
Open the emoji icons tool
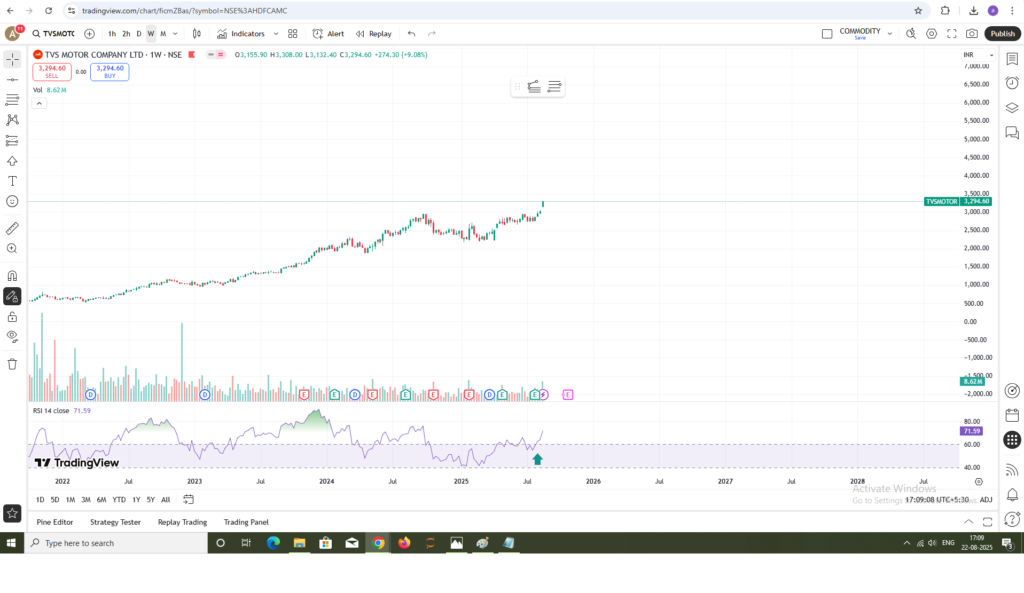click(12, 201)
